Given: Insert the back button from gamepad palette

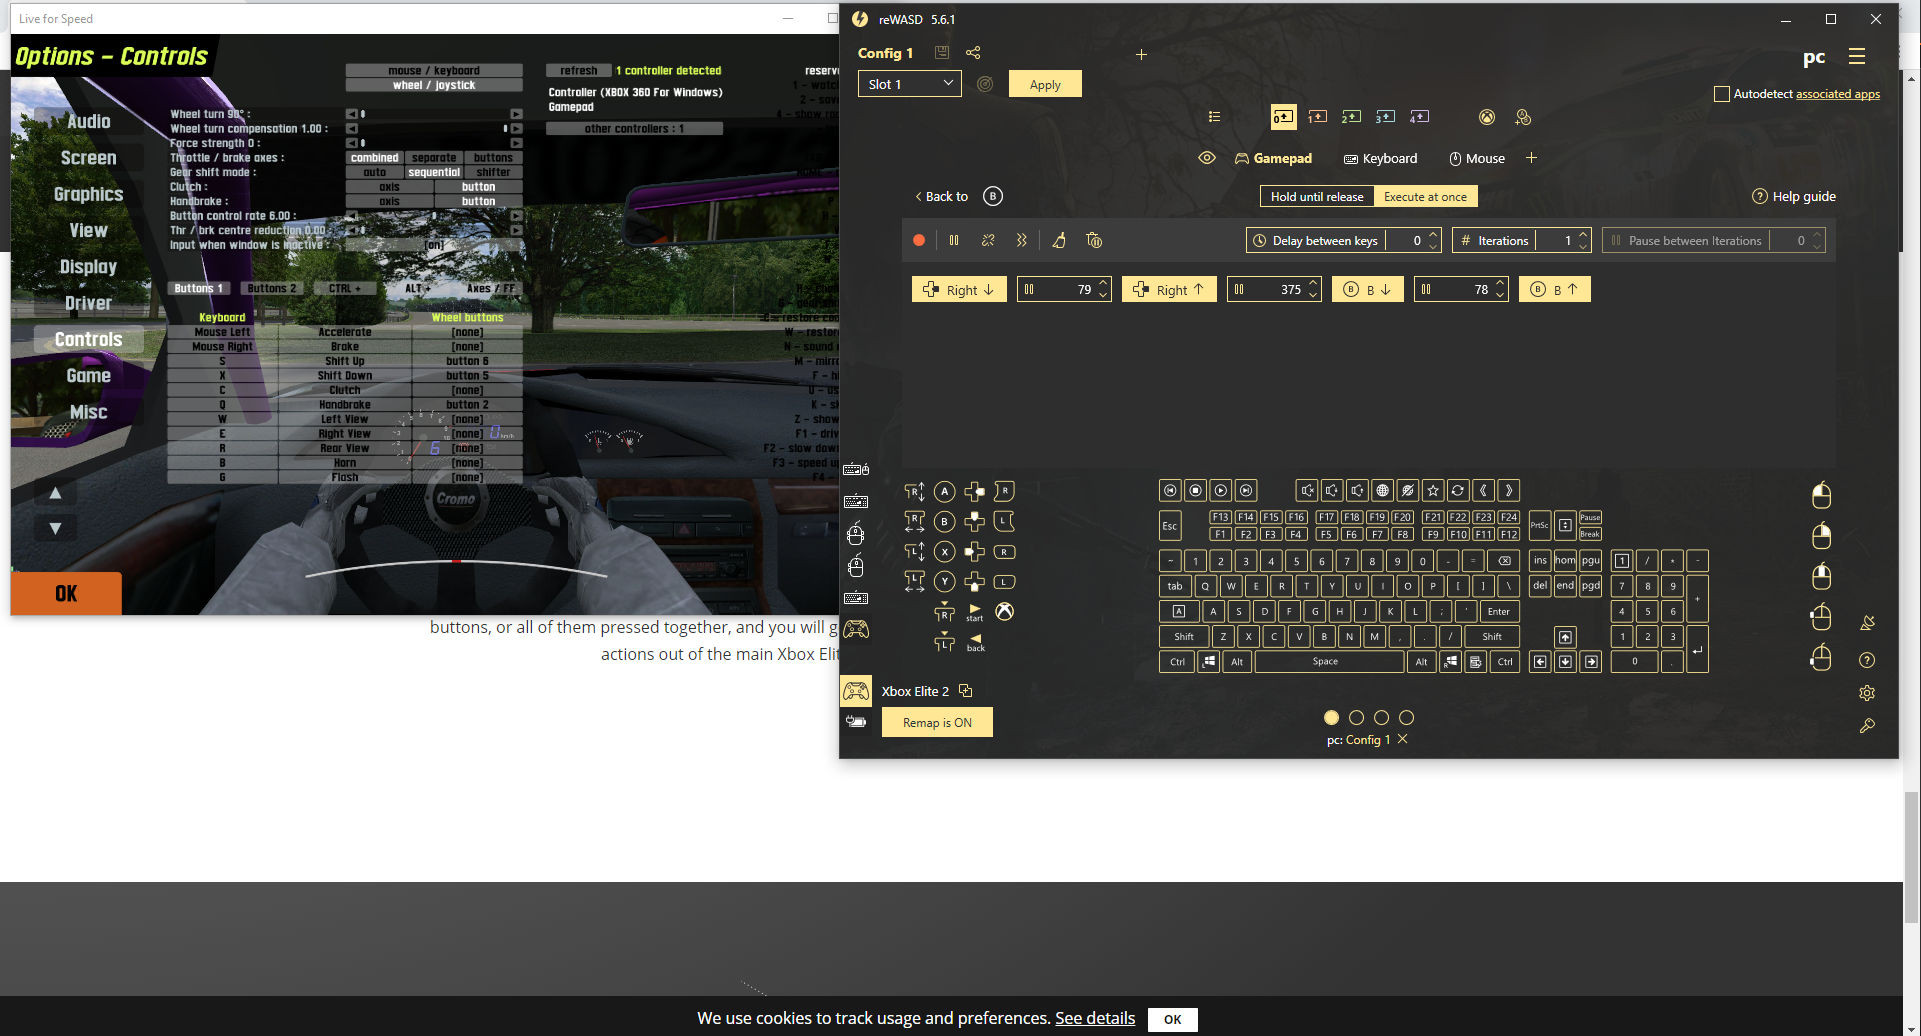Looking at the screenshot, I should coord(975,642).
